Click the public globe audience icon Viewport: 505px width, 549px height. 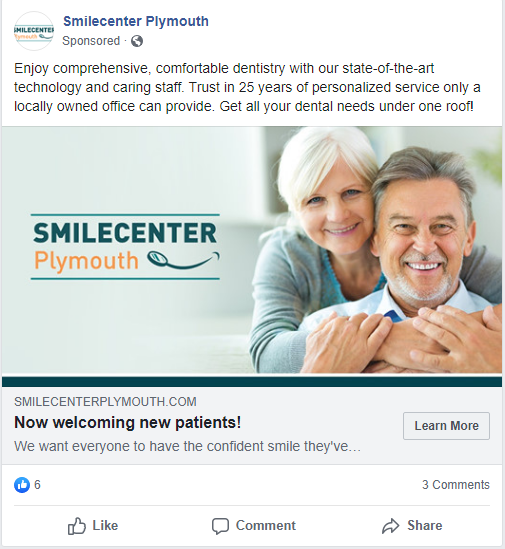[x=137, y=41]
